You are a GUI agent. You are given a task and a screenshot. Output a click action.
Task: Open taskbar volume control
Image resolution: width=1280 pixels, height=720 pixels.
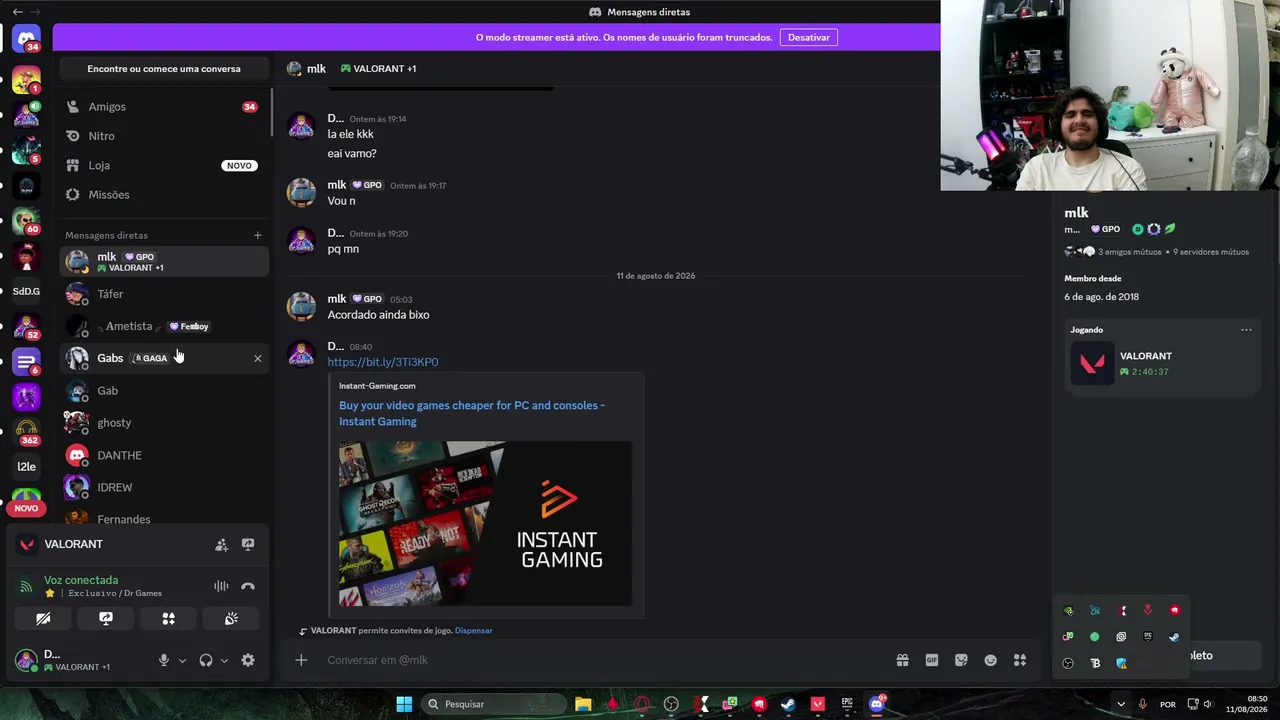1207,704
